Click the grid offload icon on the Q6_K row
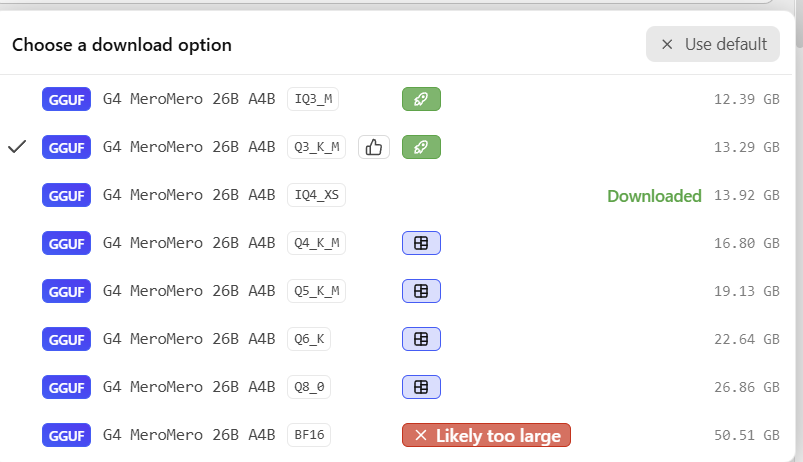The height and width of the screenshot is (462, 803). 421,339
